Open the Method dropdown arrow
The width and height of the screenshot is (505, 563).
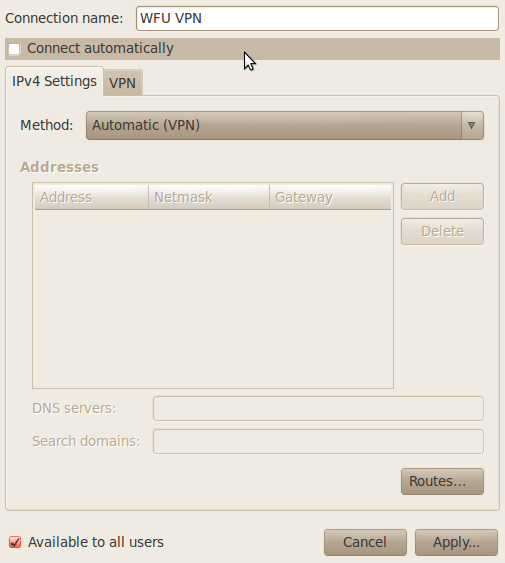472,125
